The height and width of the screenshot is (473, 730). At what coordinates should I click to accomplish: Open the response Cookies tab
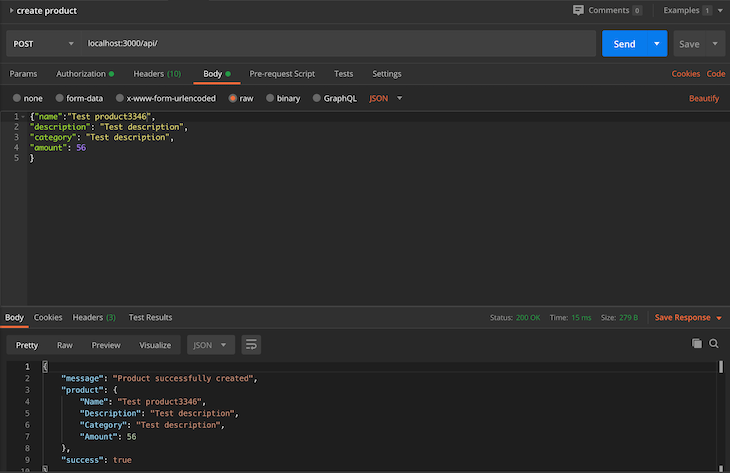48,318
